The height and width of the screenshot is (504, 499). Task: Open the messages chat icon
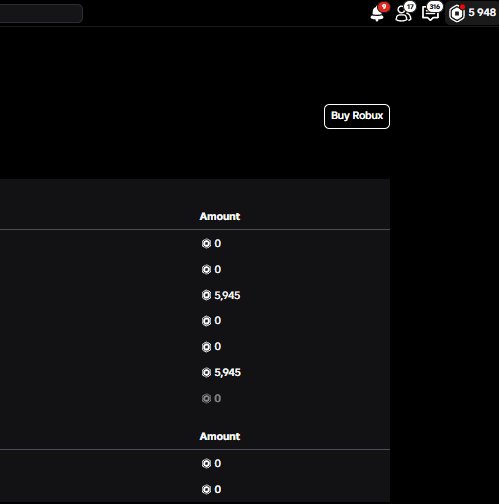(430, 14)
